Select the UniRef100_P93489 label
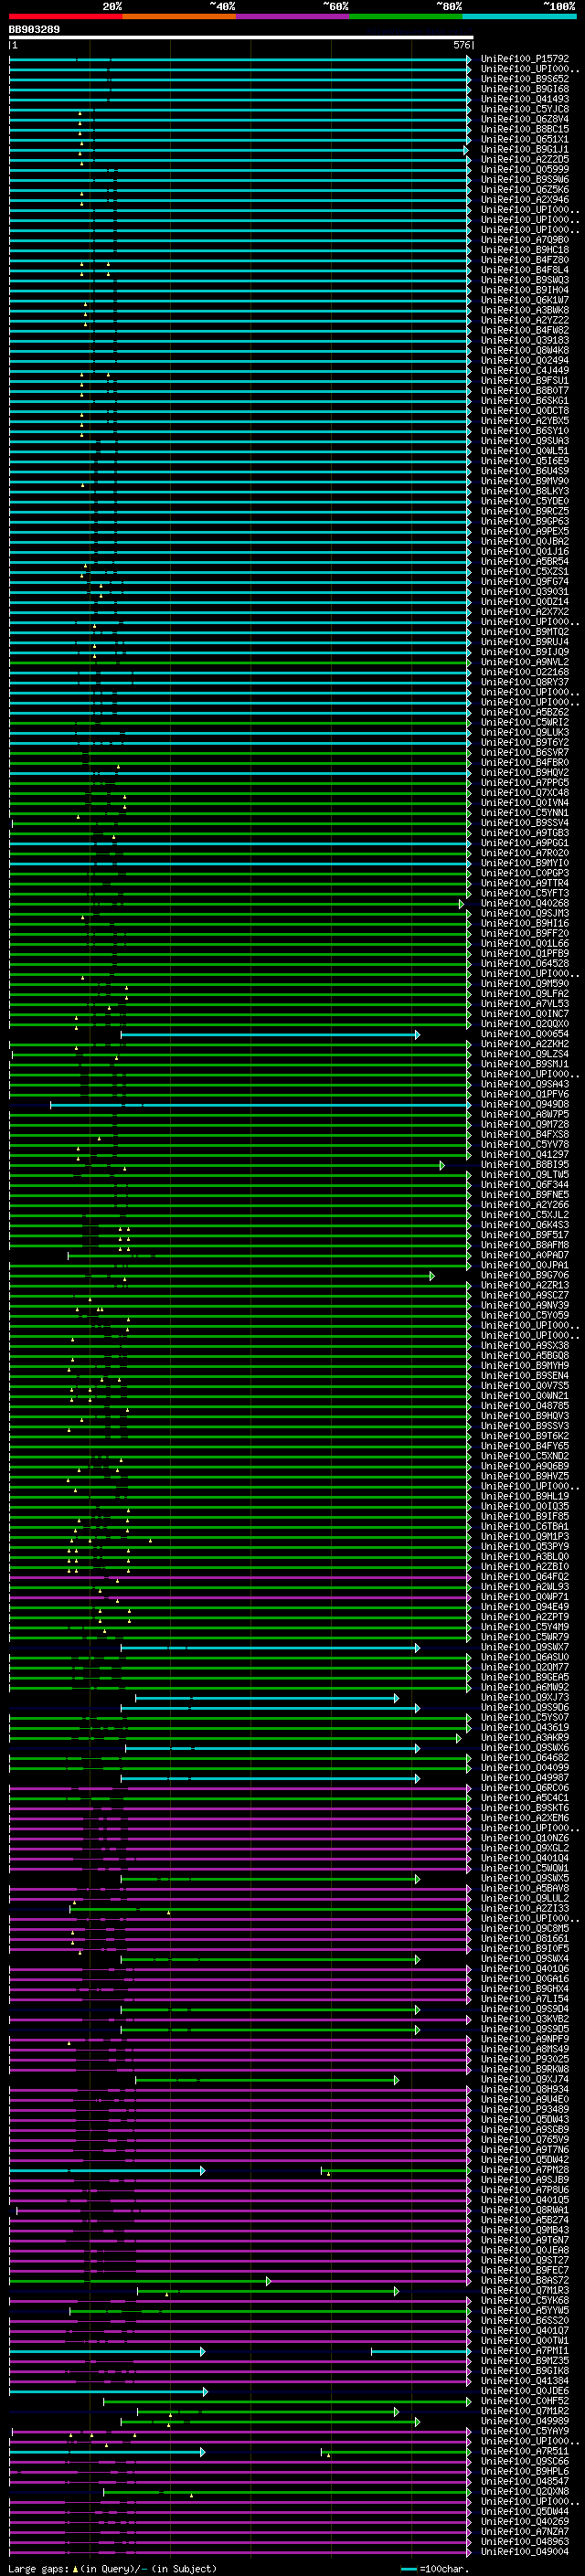This screenshot has width=585, height=2576. coord(525,2110)
